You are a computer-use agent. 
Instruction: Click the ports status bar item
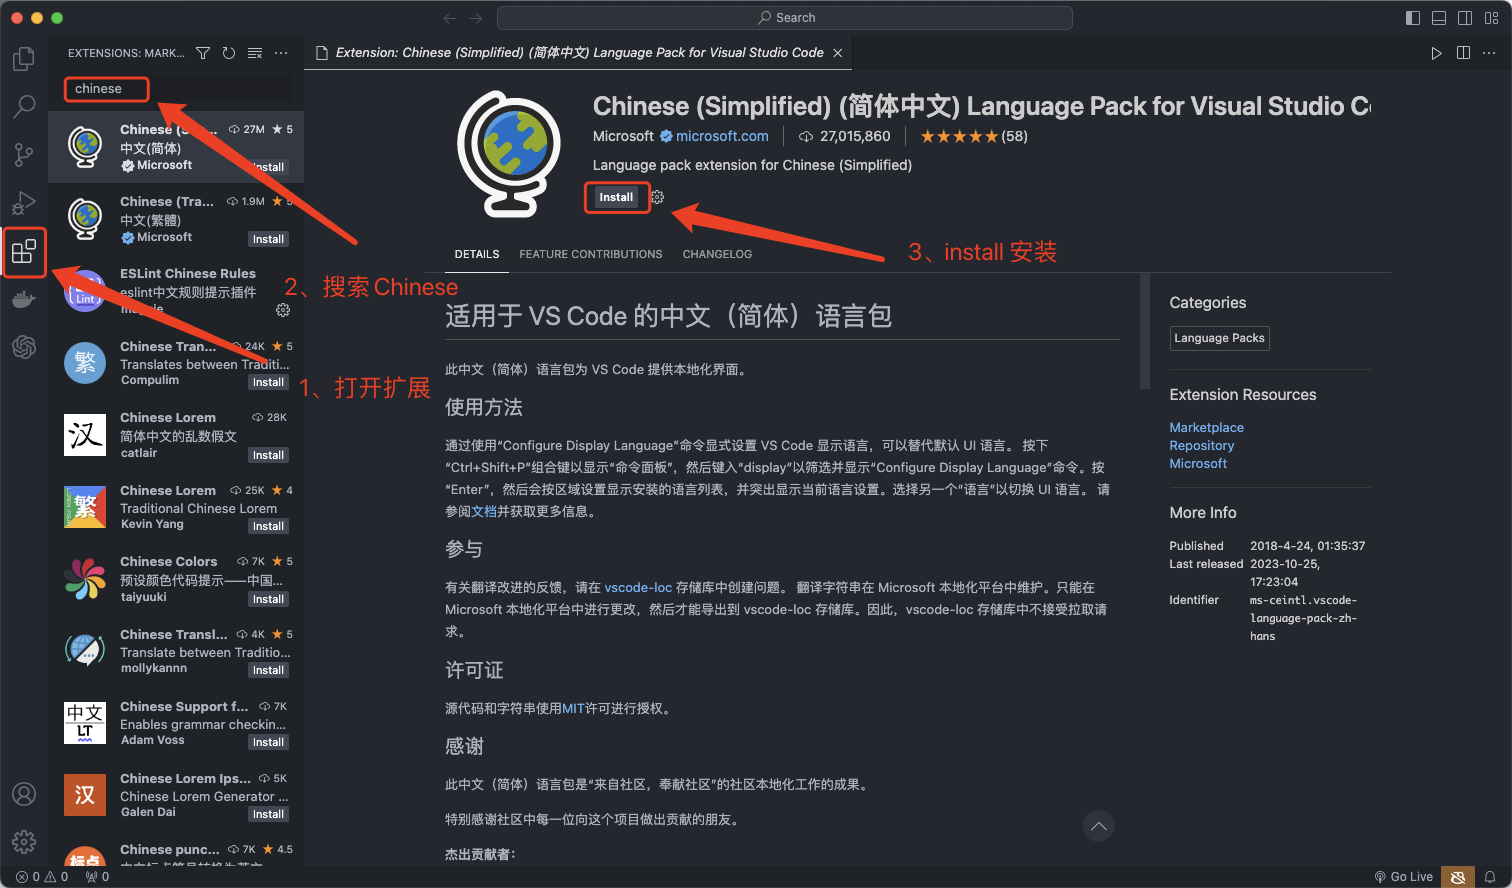pyautogui.click(x=98, y=877)
